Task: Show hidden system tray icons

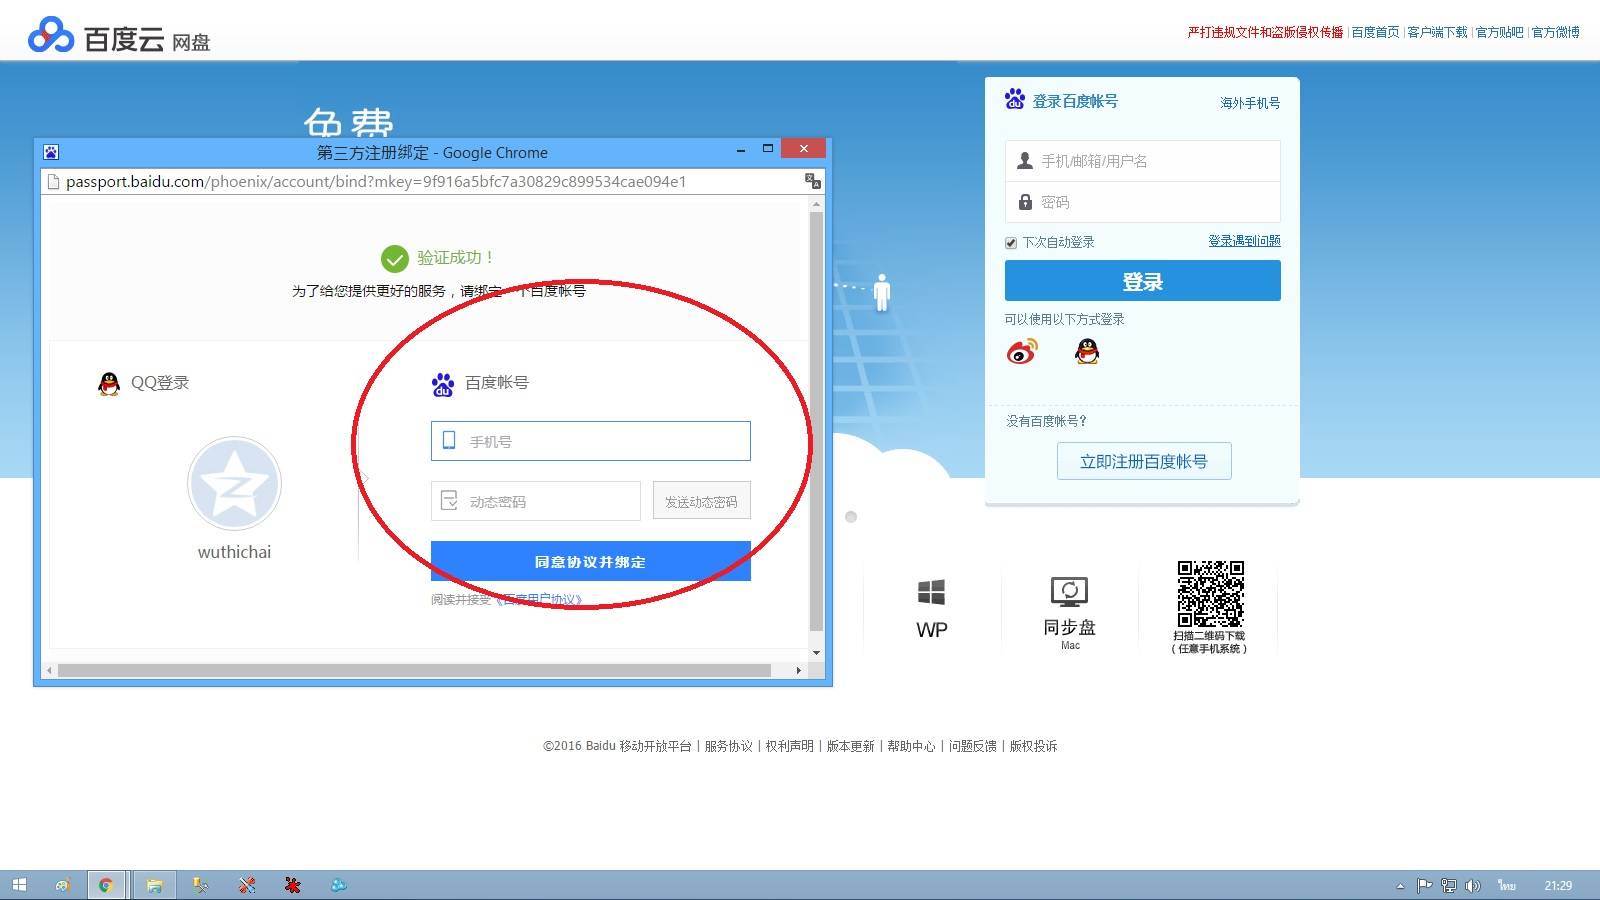Action: pos(1400,885)
